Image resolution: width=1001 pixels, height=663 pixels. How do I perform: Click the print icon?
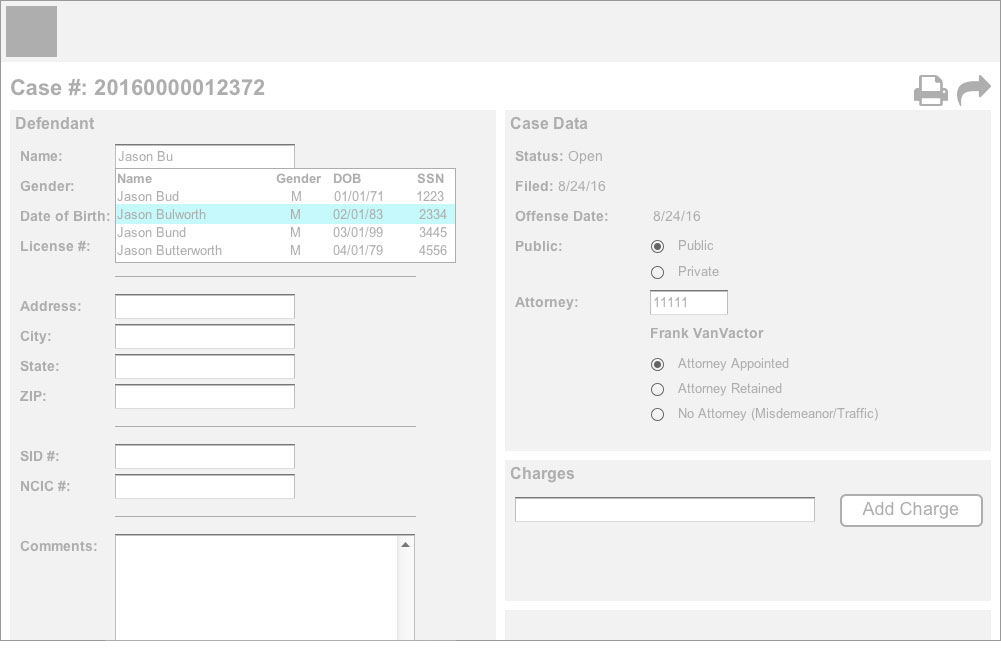[x=930, y=91]
